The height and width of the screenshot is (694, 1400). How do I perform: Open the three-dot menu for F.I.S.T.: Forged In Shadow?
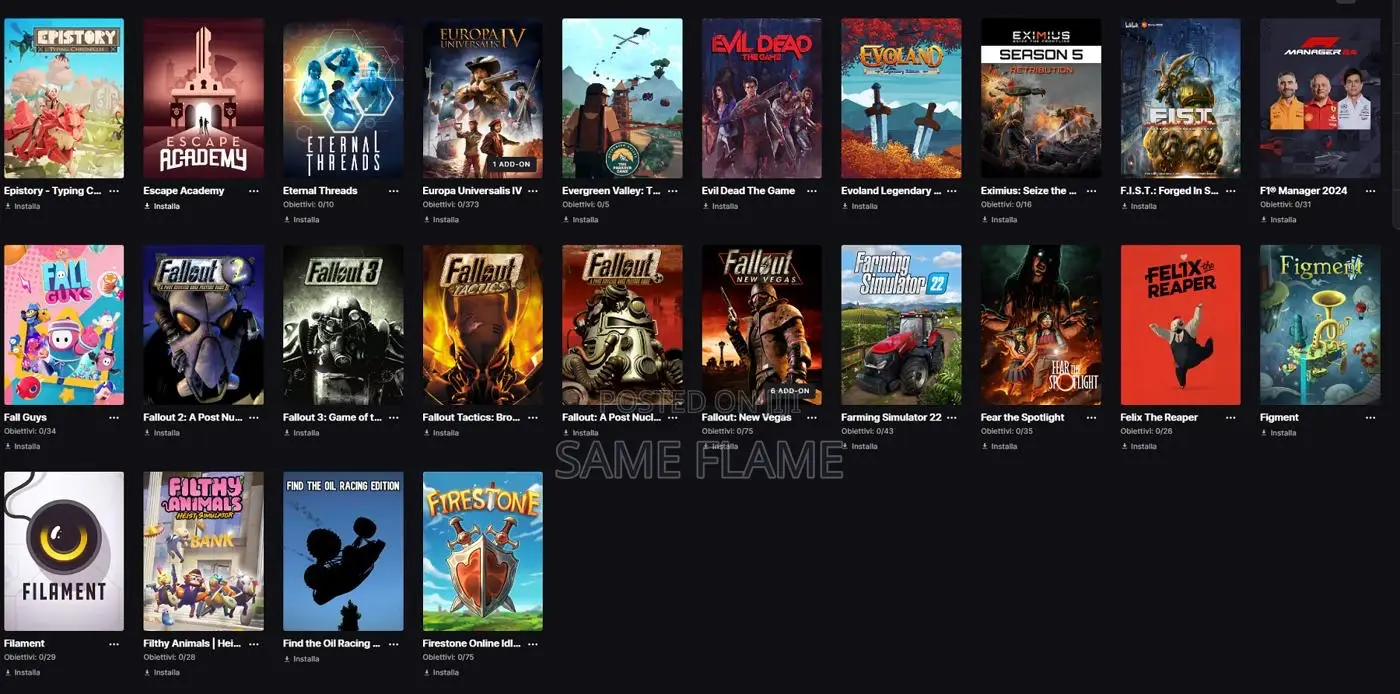(x=1231, y=191)
